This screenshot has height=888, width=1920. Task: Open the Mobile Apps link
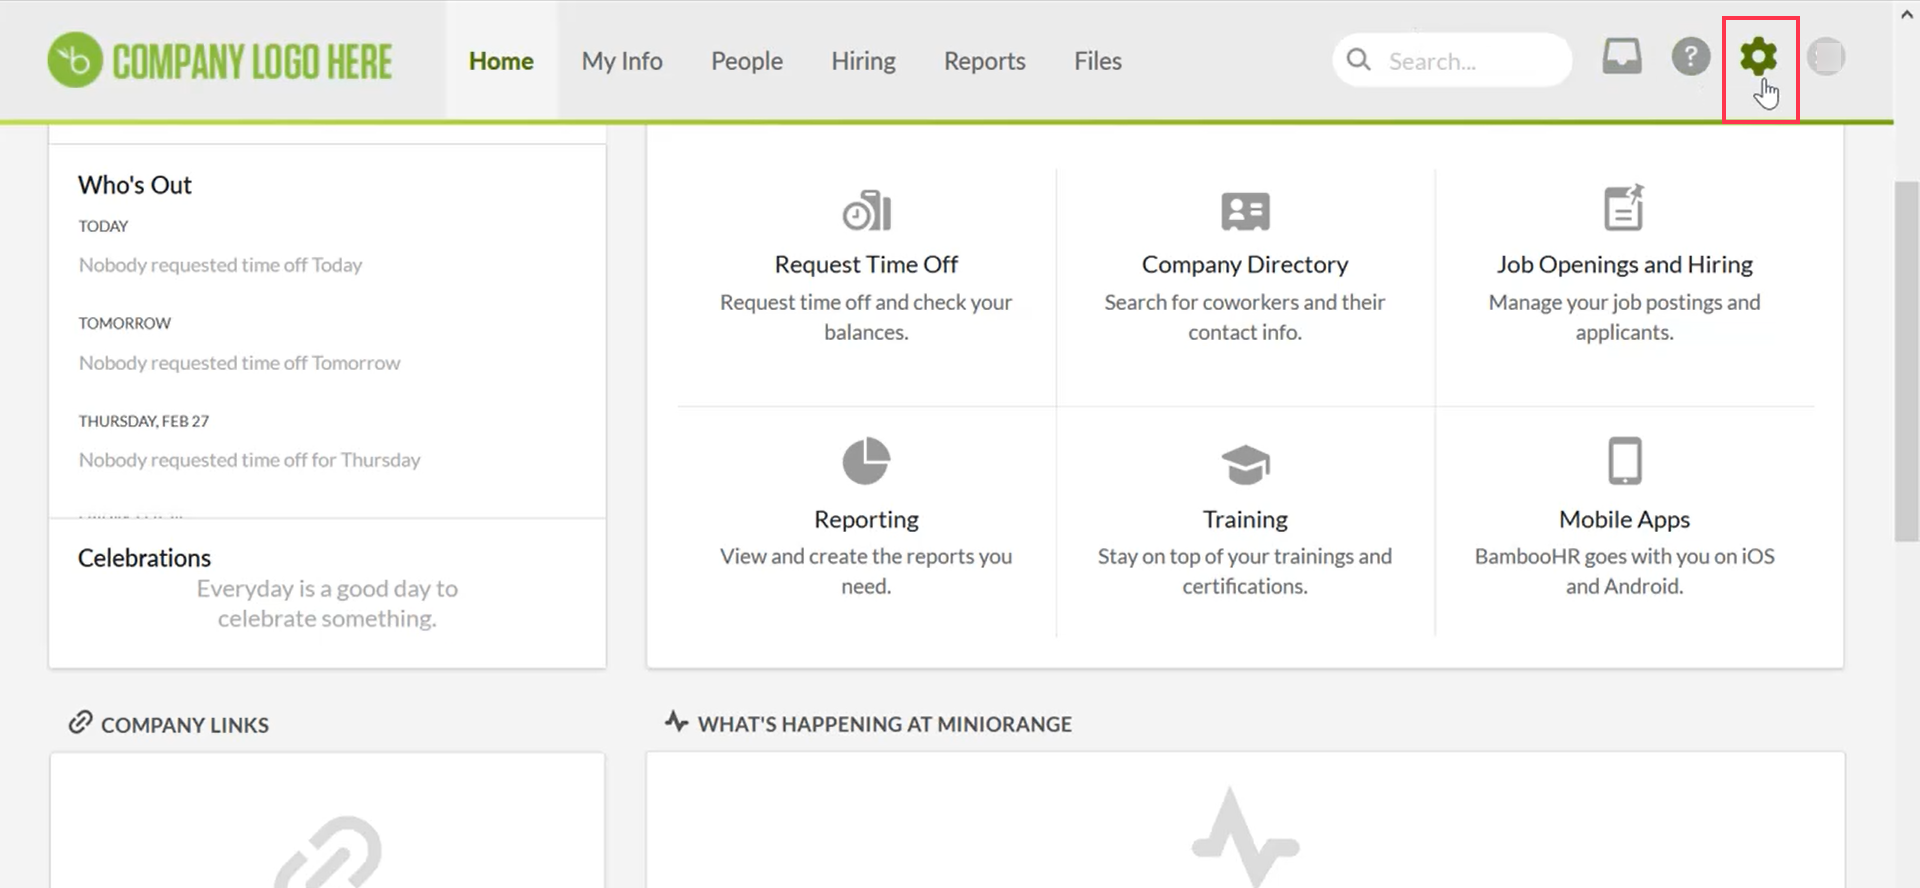[x=1624, y=519]
